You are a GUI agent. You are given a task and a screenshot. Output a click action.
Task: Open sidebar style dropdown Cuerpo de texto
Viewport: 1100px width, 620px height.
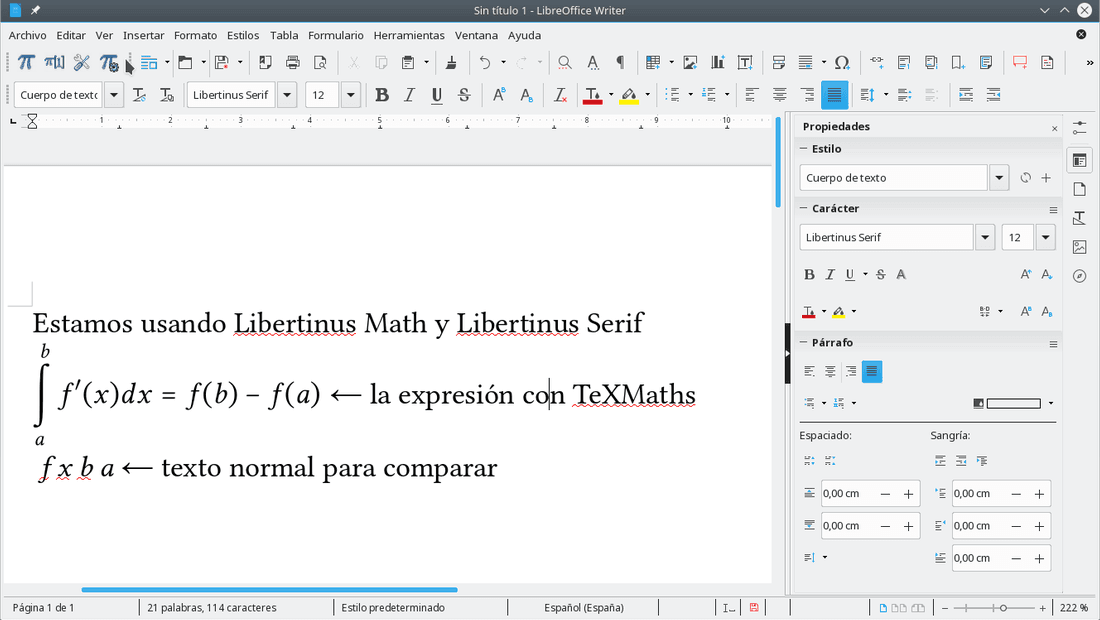[x=999, y=177]
